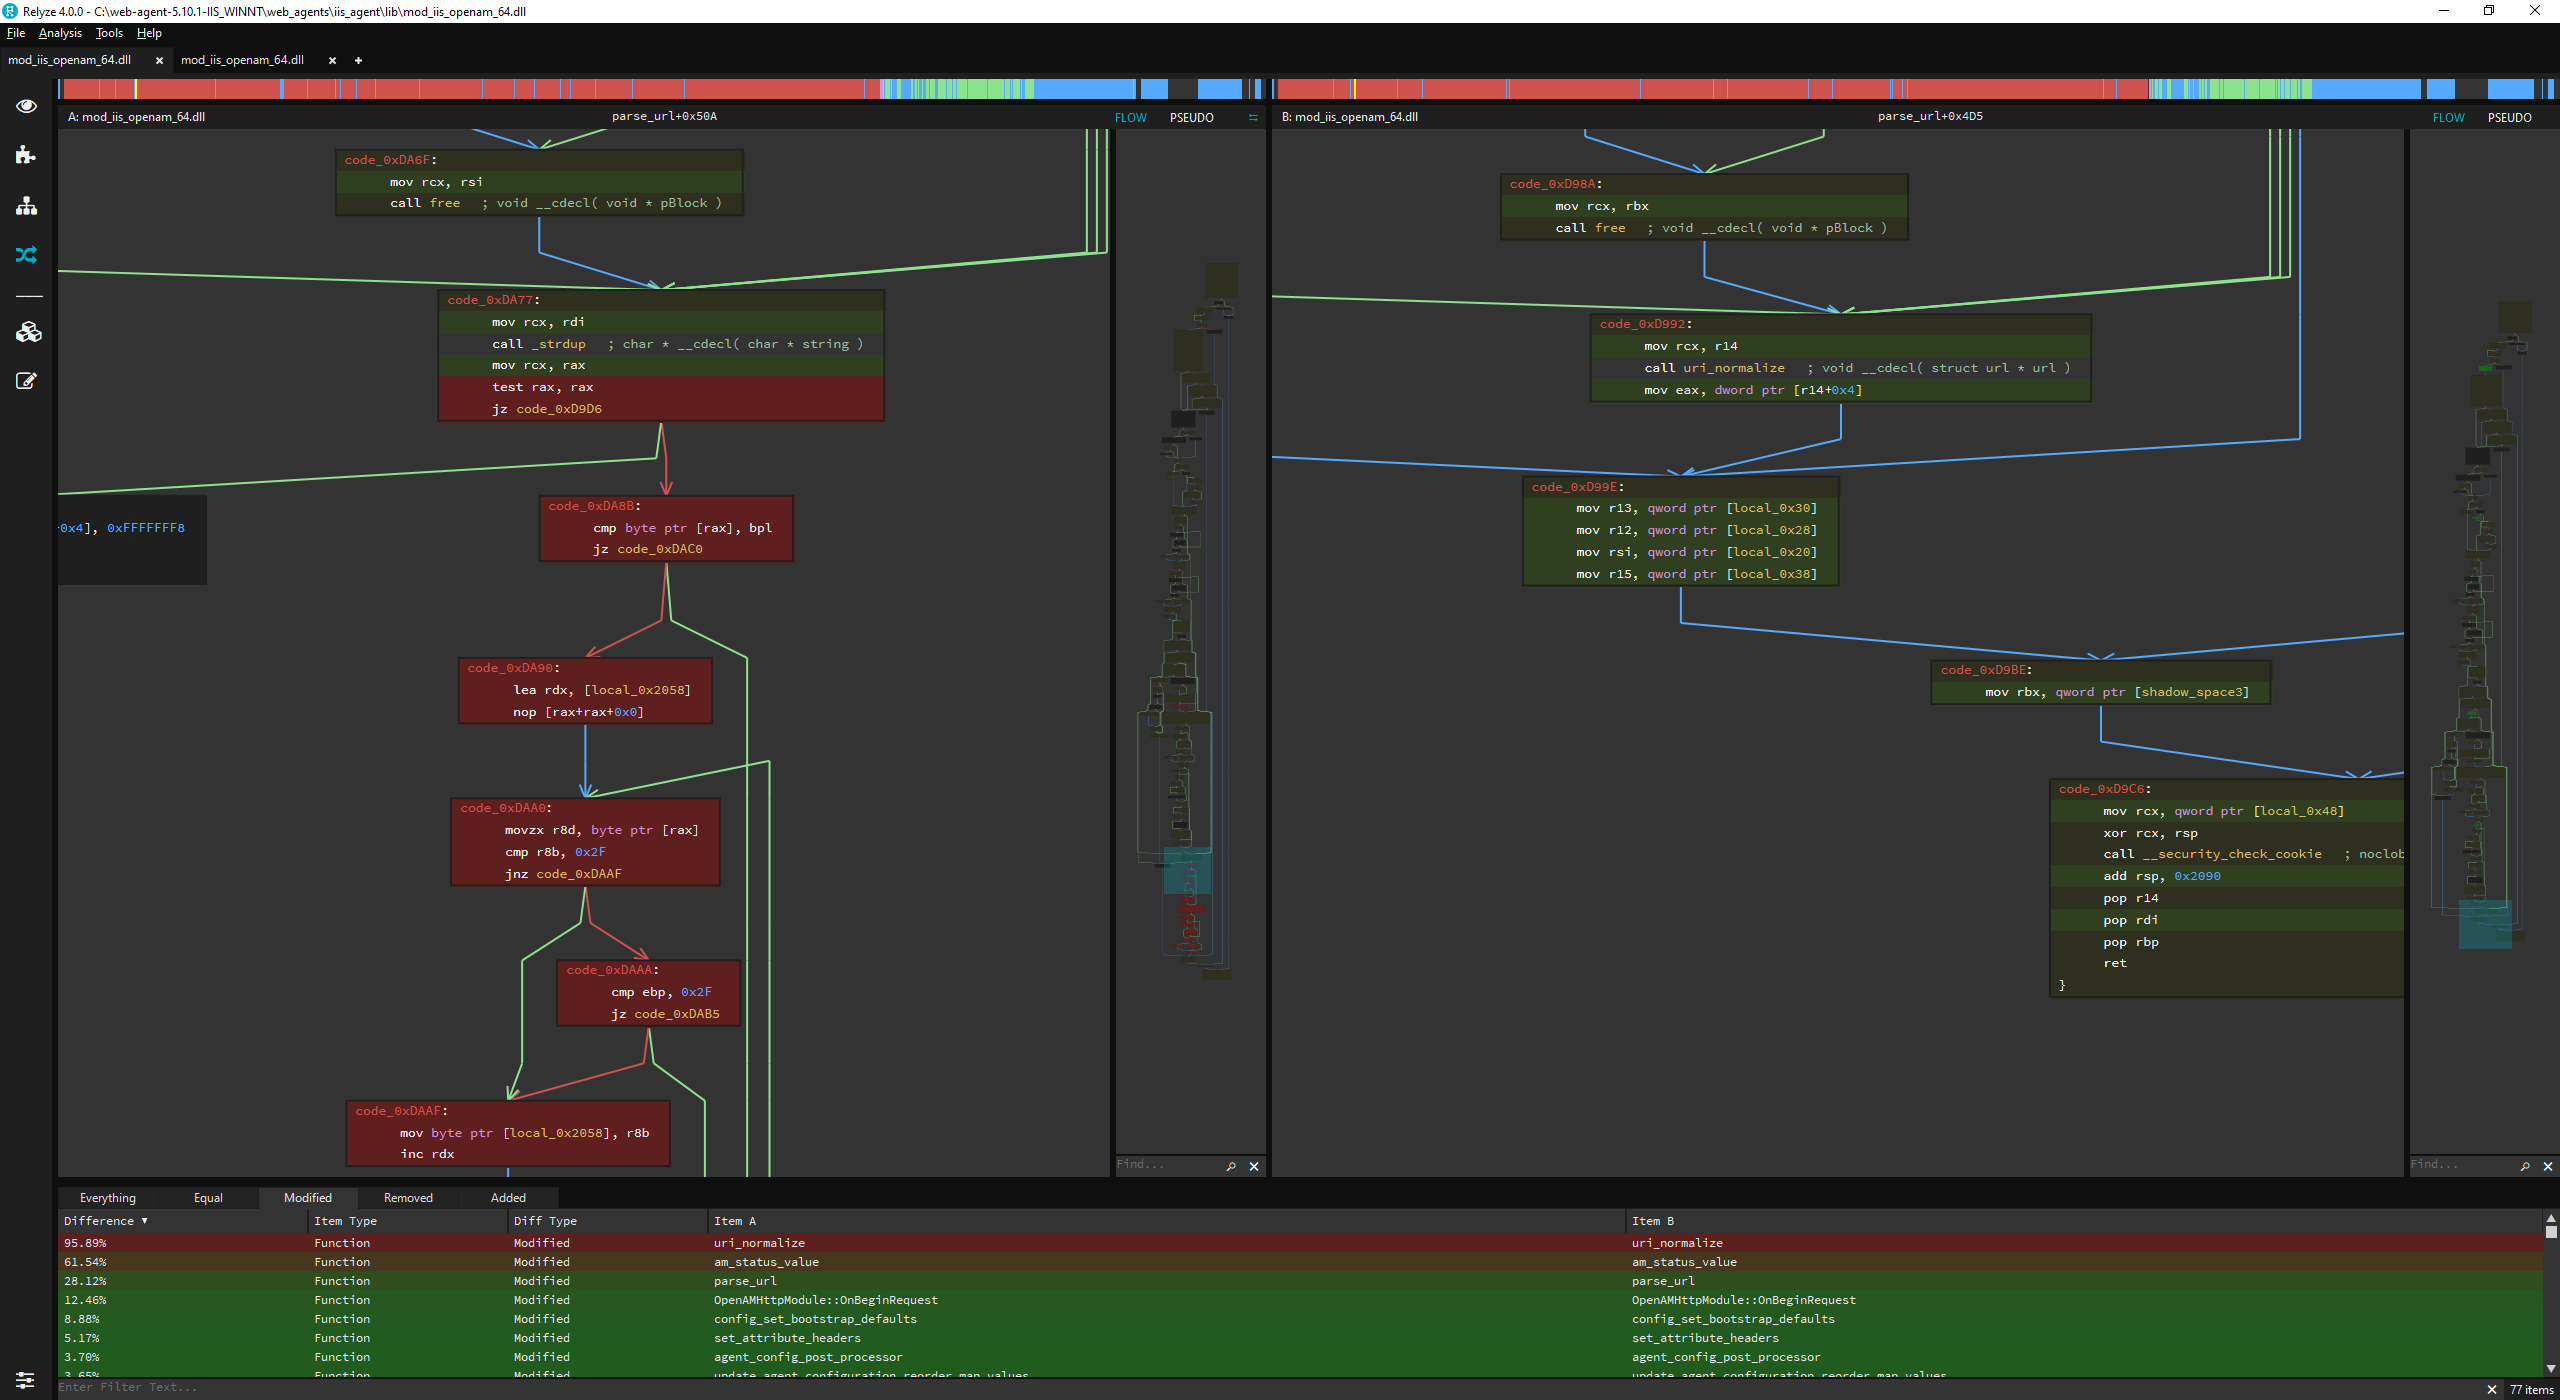
Task: Click the stacked cubes icon in sidebar
Action: (28, 332)
